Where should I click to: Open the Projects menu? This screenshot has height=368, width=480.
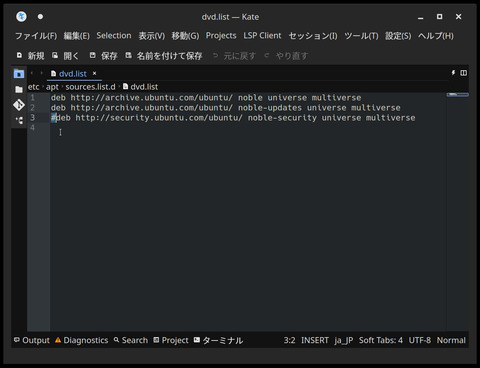click(221, 36)
